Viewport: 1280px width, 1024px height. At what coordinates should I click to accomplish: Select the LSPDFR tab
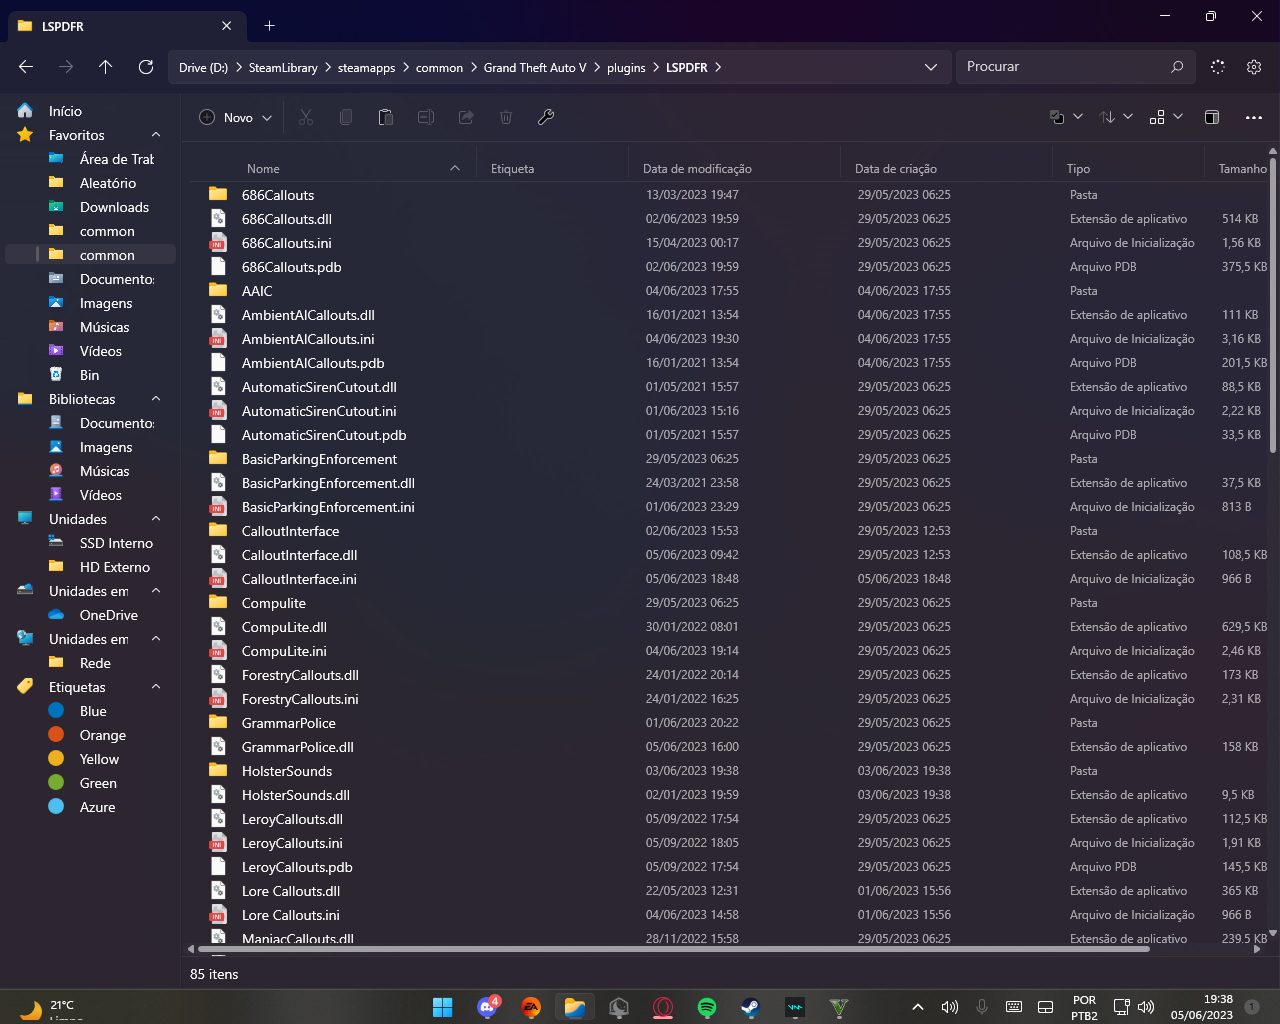coord(127,26)
